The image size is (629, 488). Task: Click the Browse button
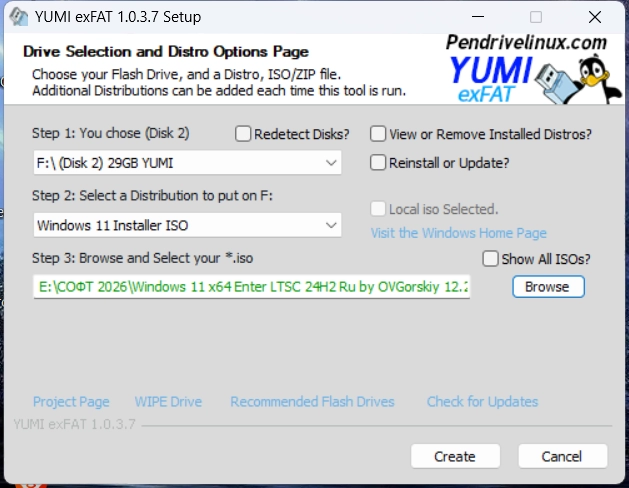point(548,287)
